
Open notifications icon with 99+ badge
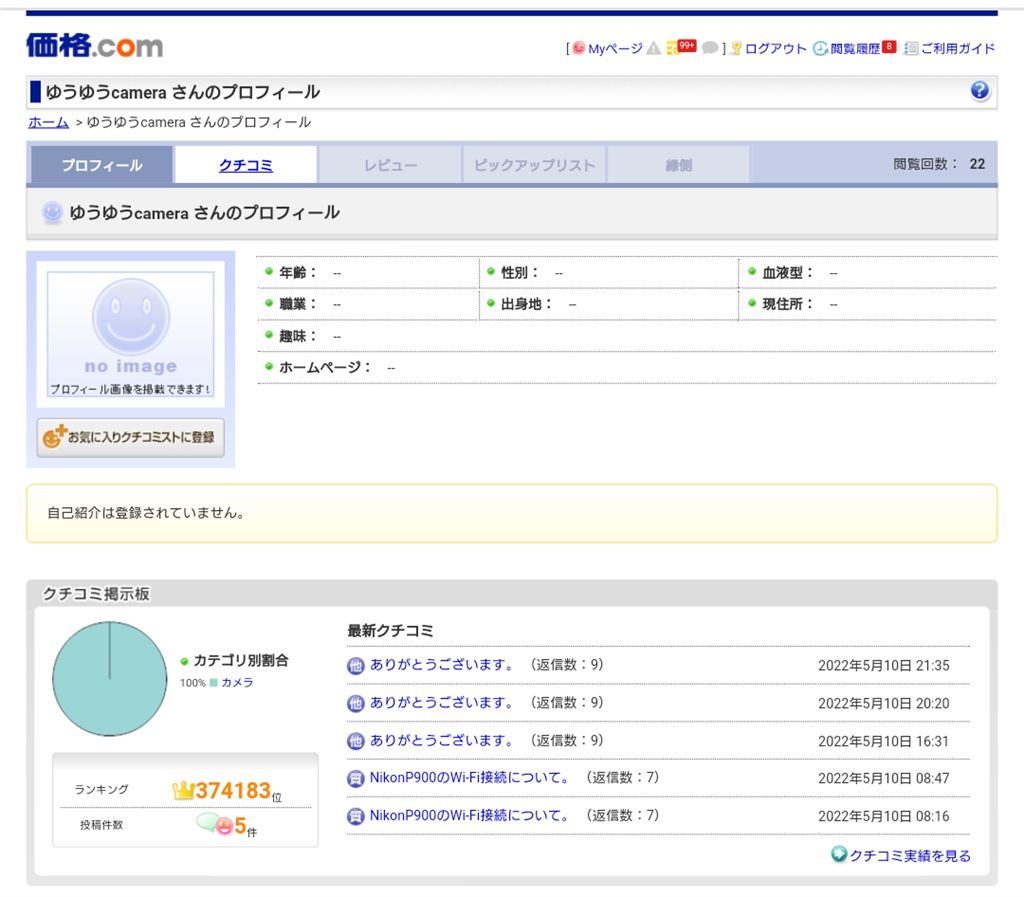(681, 48)
